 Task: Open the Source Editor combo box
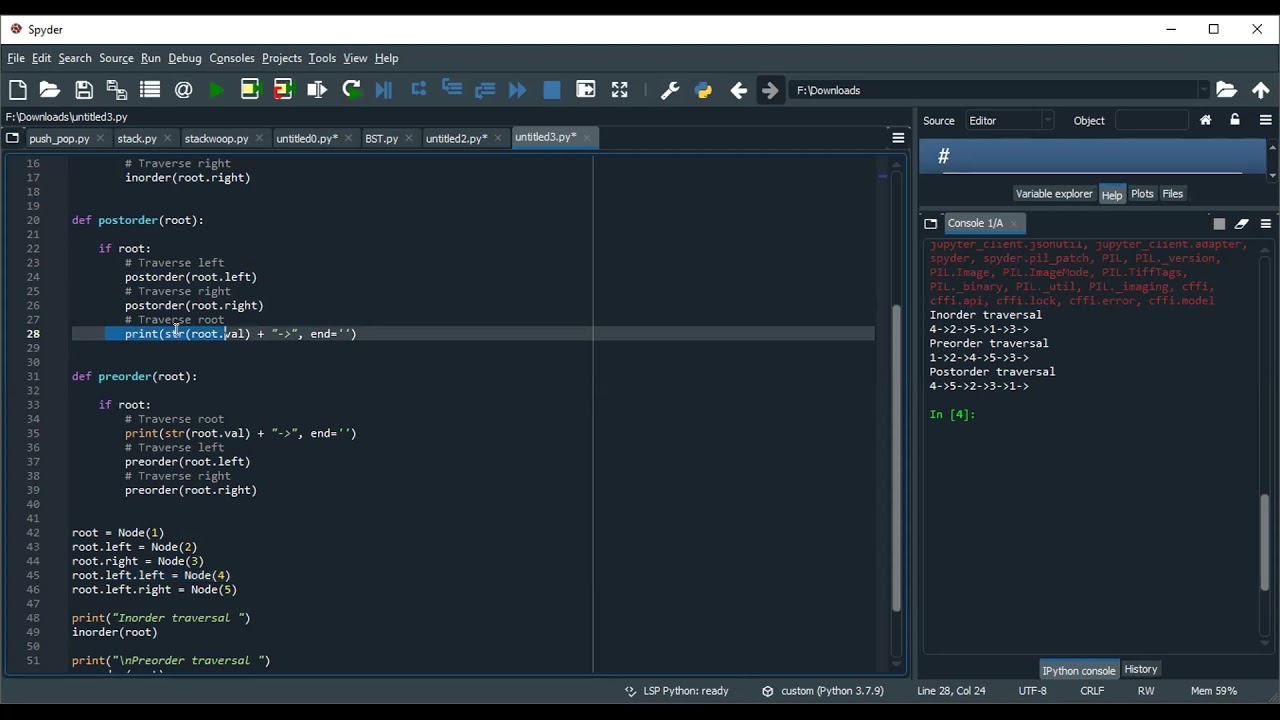click(x=1009, y=121)
